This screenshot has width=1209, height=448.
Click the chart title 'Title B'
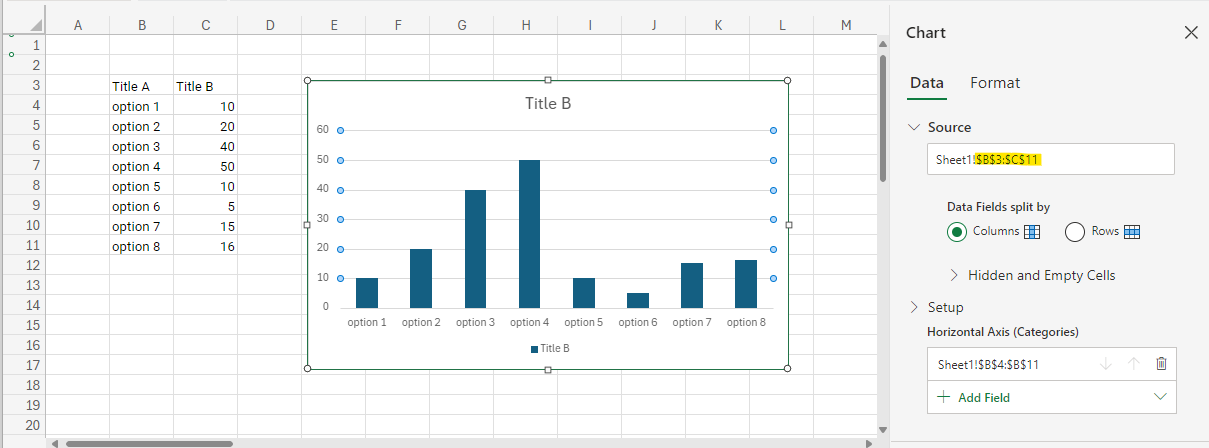[x=548, y=103]
